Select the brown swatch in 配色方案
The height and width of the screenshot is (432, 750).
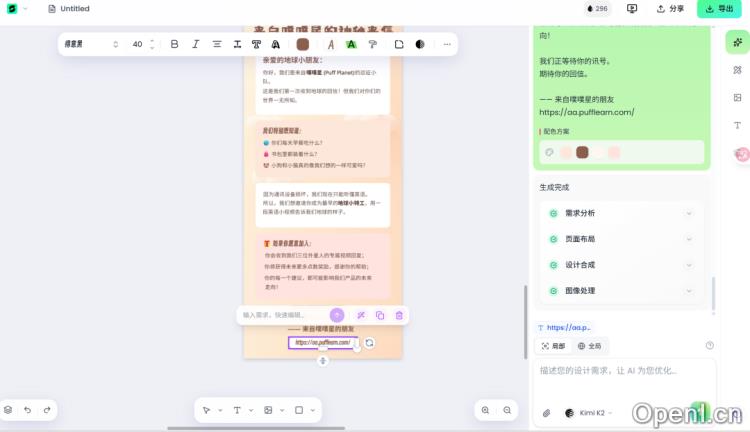582,152
